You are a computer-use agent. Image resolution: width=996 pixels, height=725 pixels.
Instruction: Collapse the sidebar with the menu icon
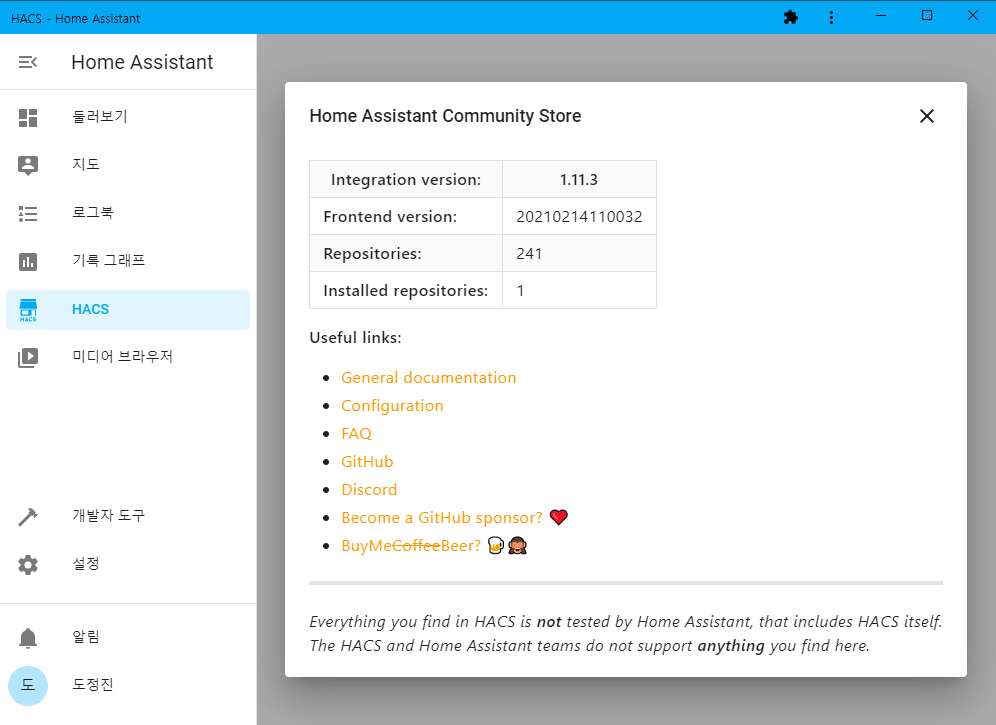point(27,62)
